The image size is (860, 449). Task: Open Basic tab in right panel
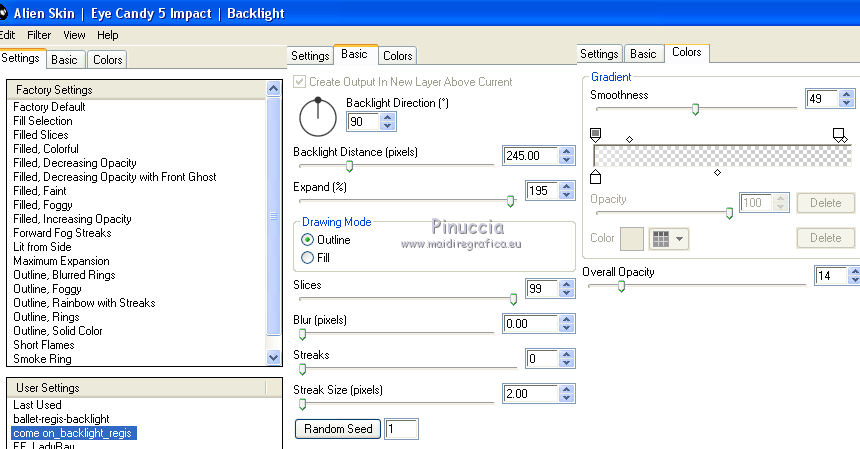coord(643,54)
